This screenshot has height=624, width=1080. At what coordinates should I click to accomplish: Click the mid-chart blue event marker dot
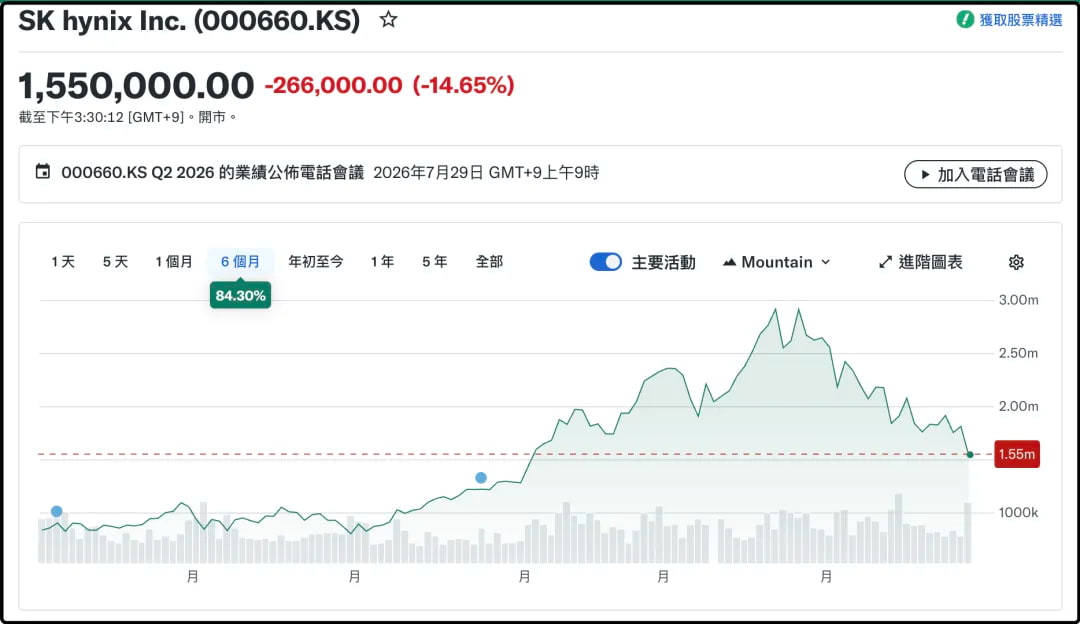[x=481, y=477]
